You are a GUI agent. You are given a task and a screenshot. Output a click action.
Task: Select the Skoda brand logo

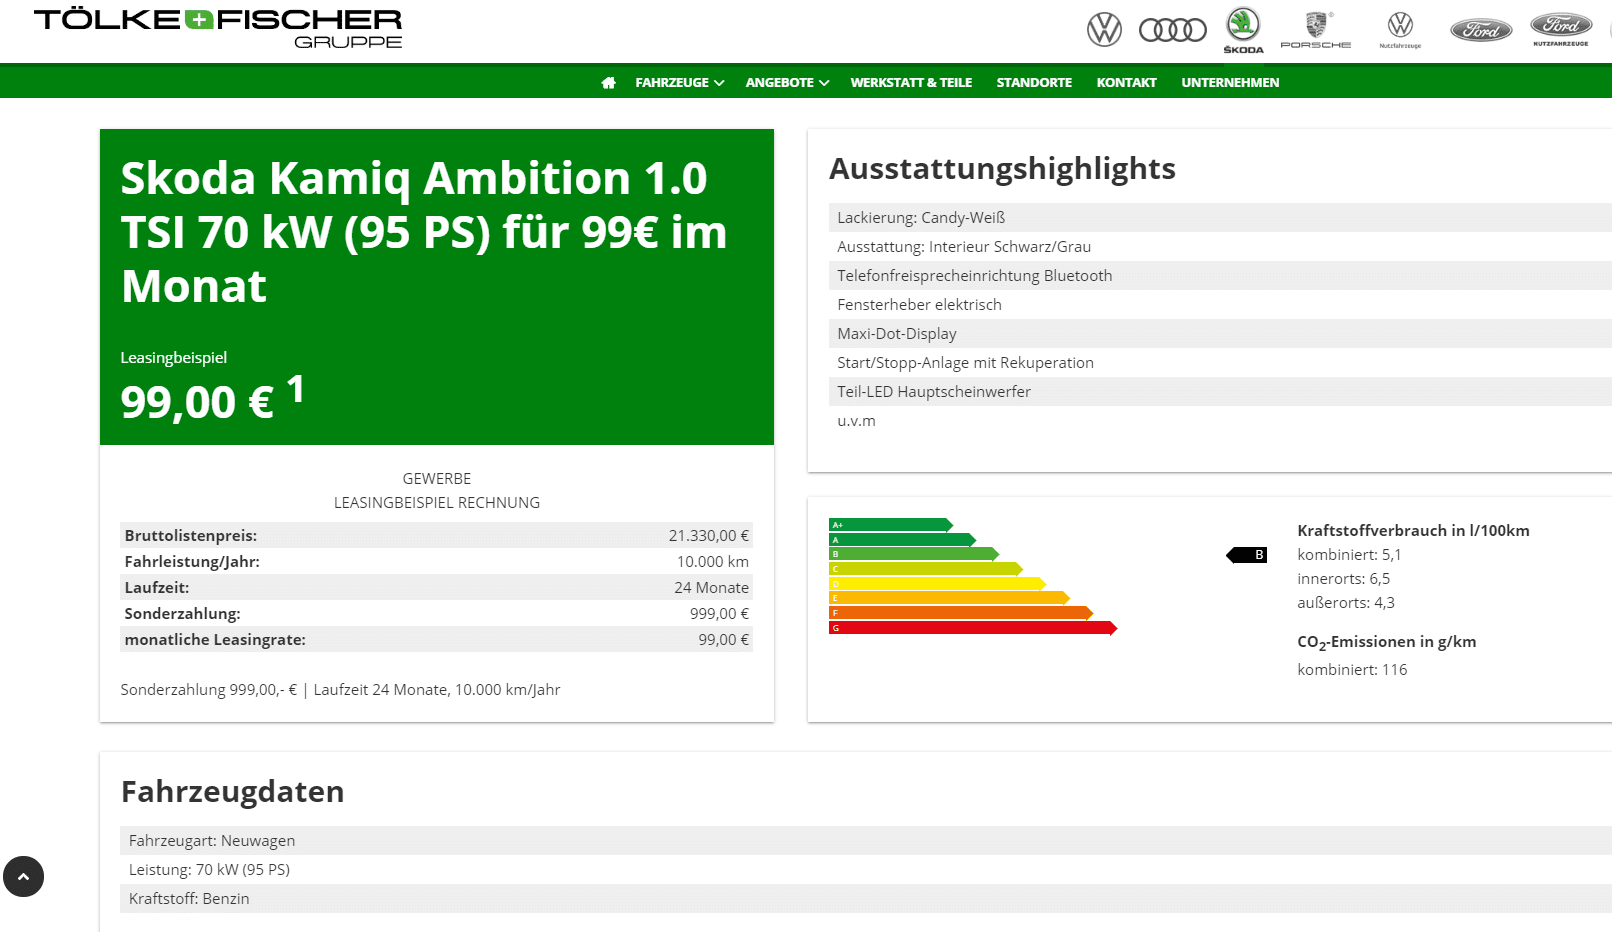pos(1243,30)
